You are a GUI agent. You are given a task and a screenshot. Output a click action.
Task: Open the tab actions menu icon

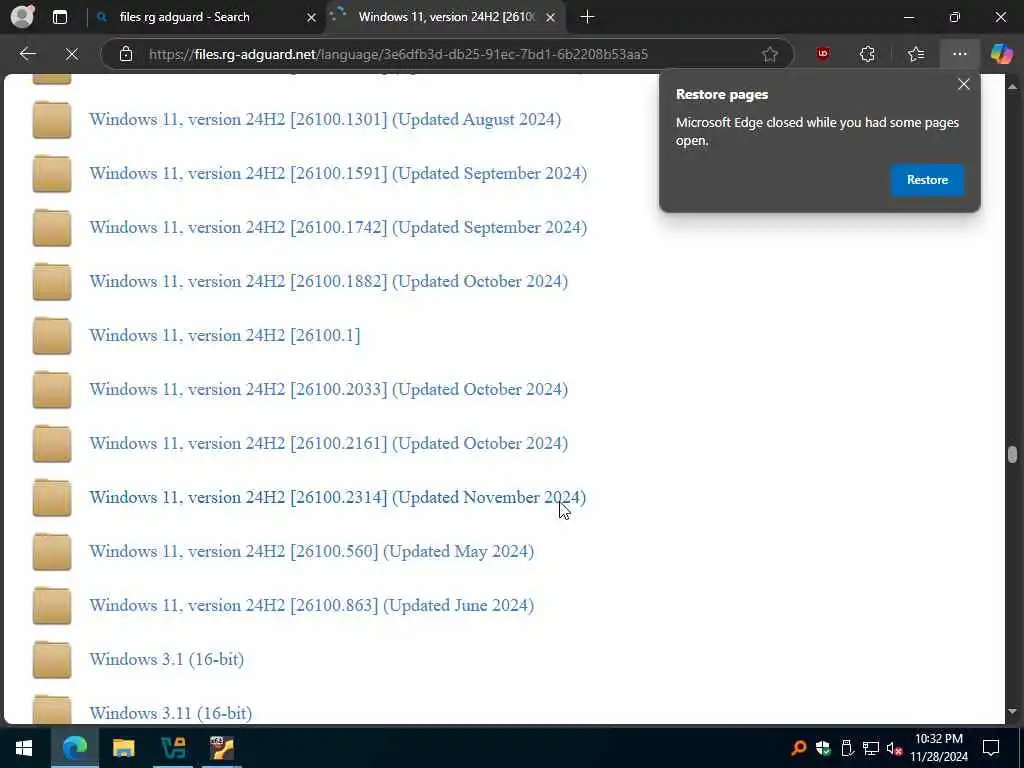click(x=59, y=17)
